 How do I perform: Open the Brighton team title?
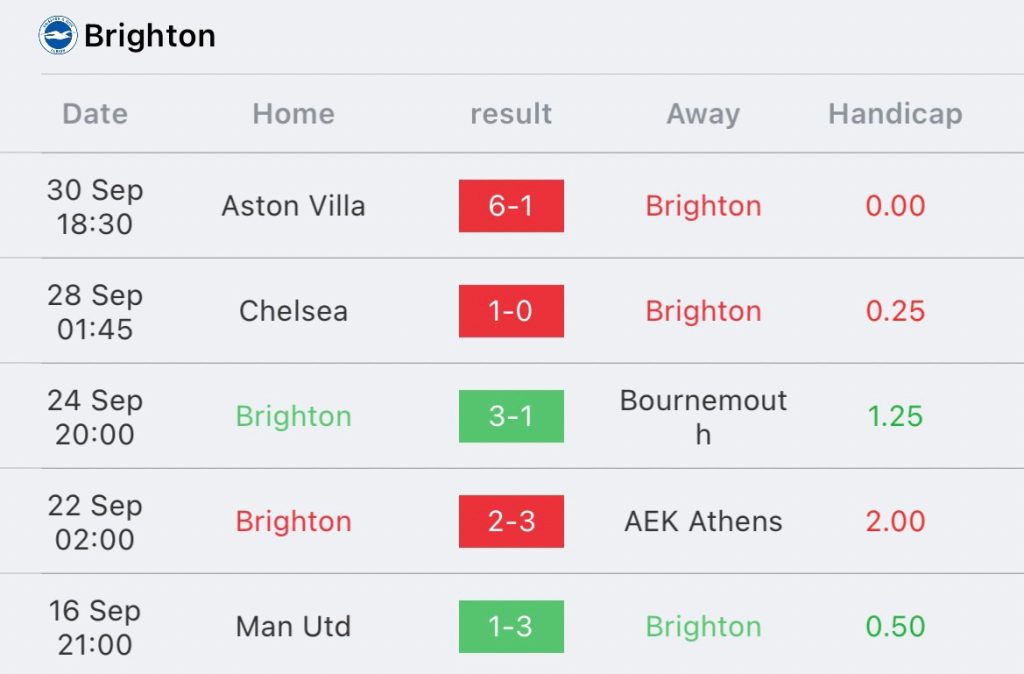tap(150, 36)
